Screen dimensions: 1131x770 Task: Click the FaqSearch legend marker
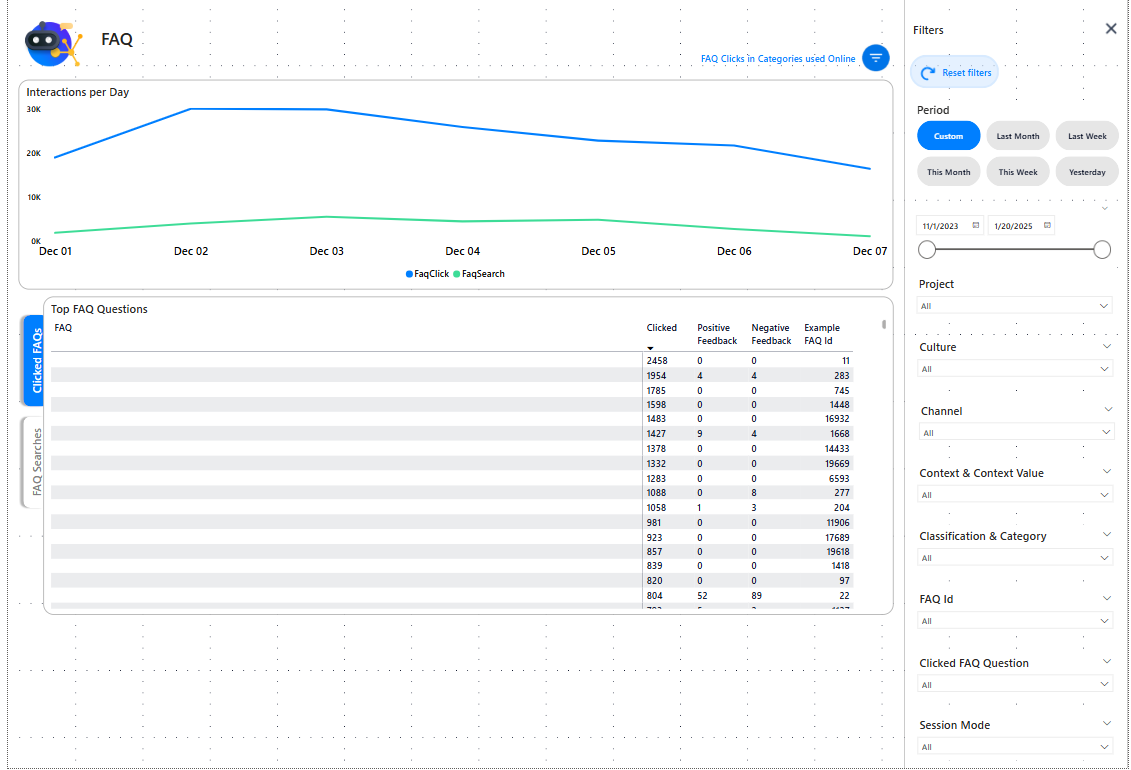pyautogui.click(x=457, y=274)
